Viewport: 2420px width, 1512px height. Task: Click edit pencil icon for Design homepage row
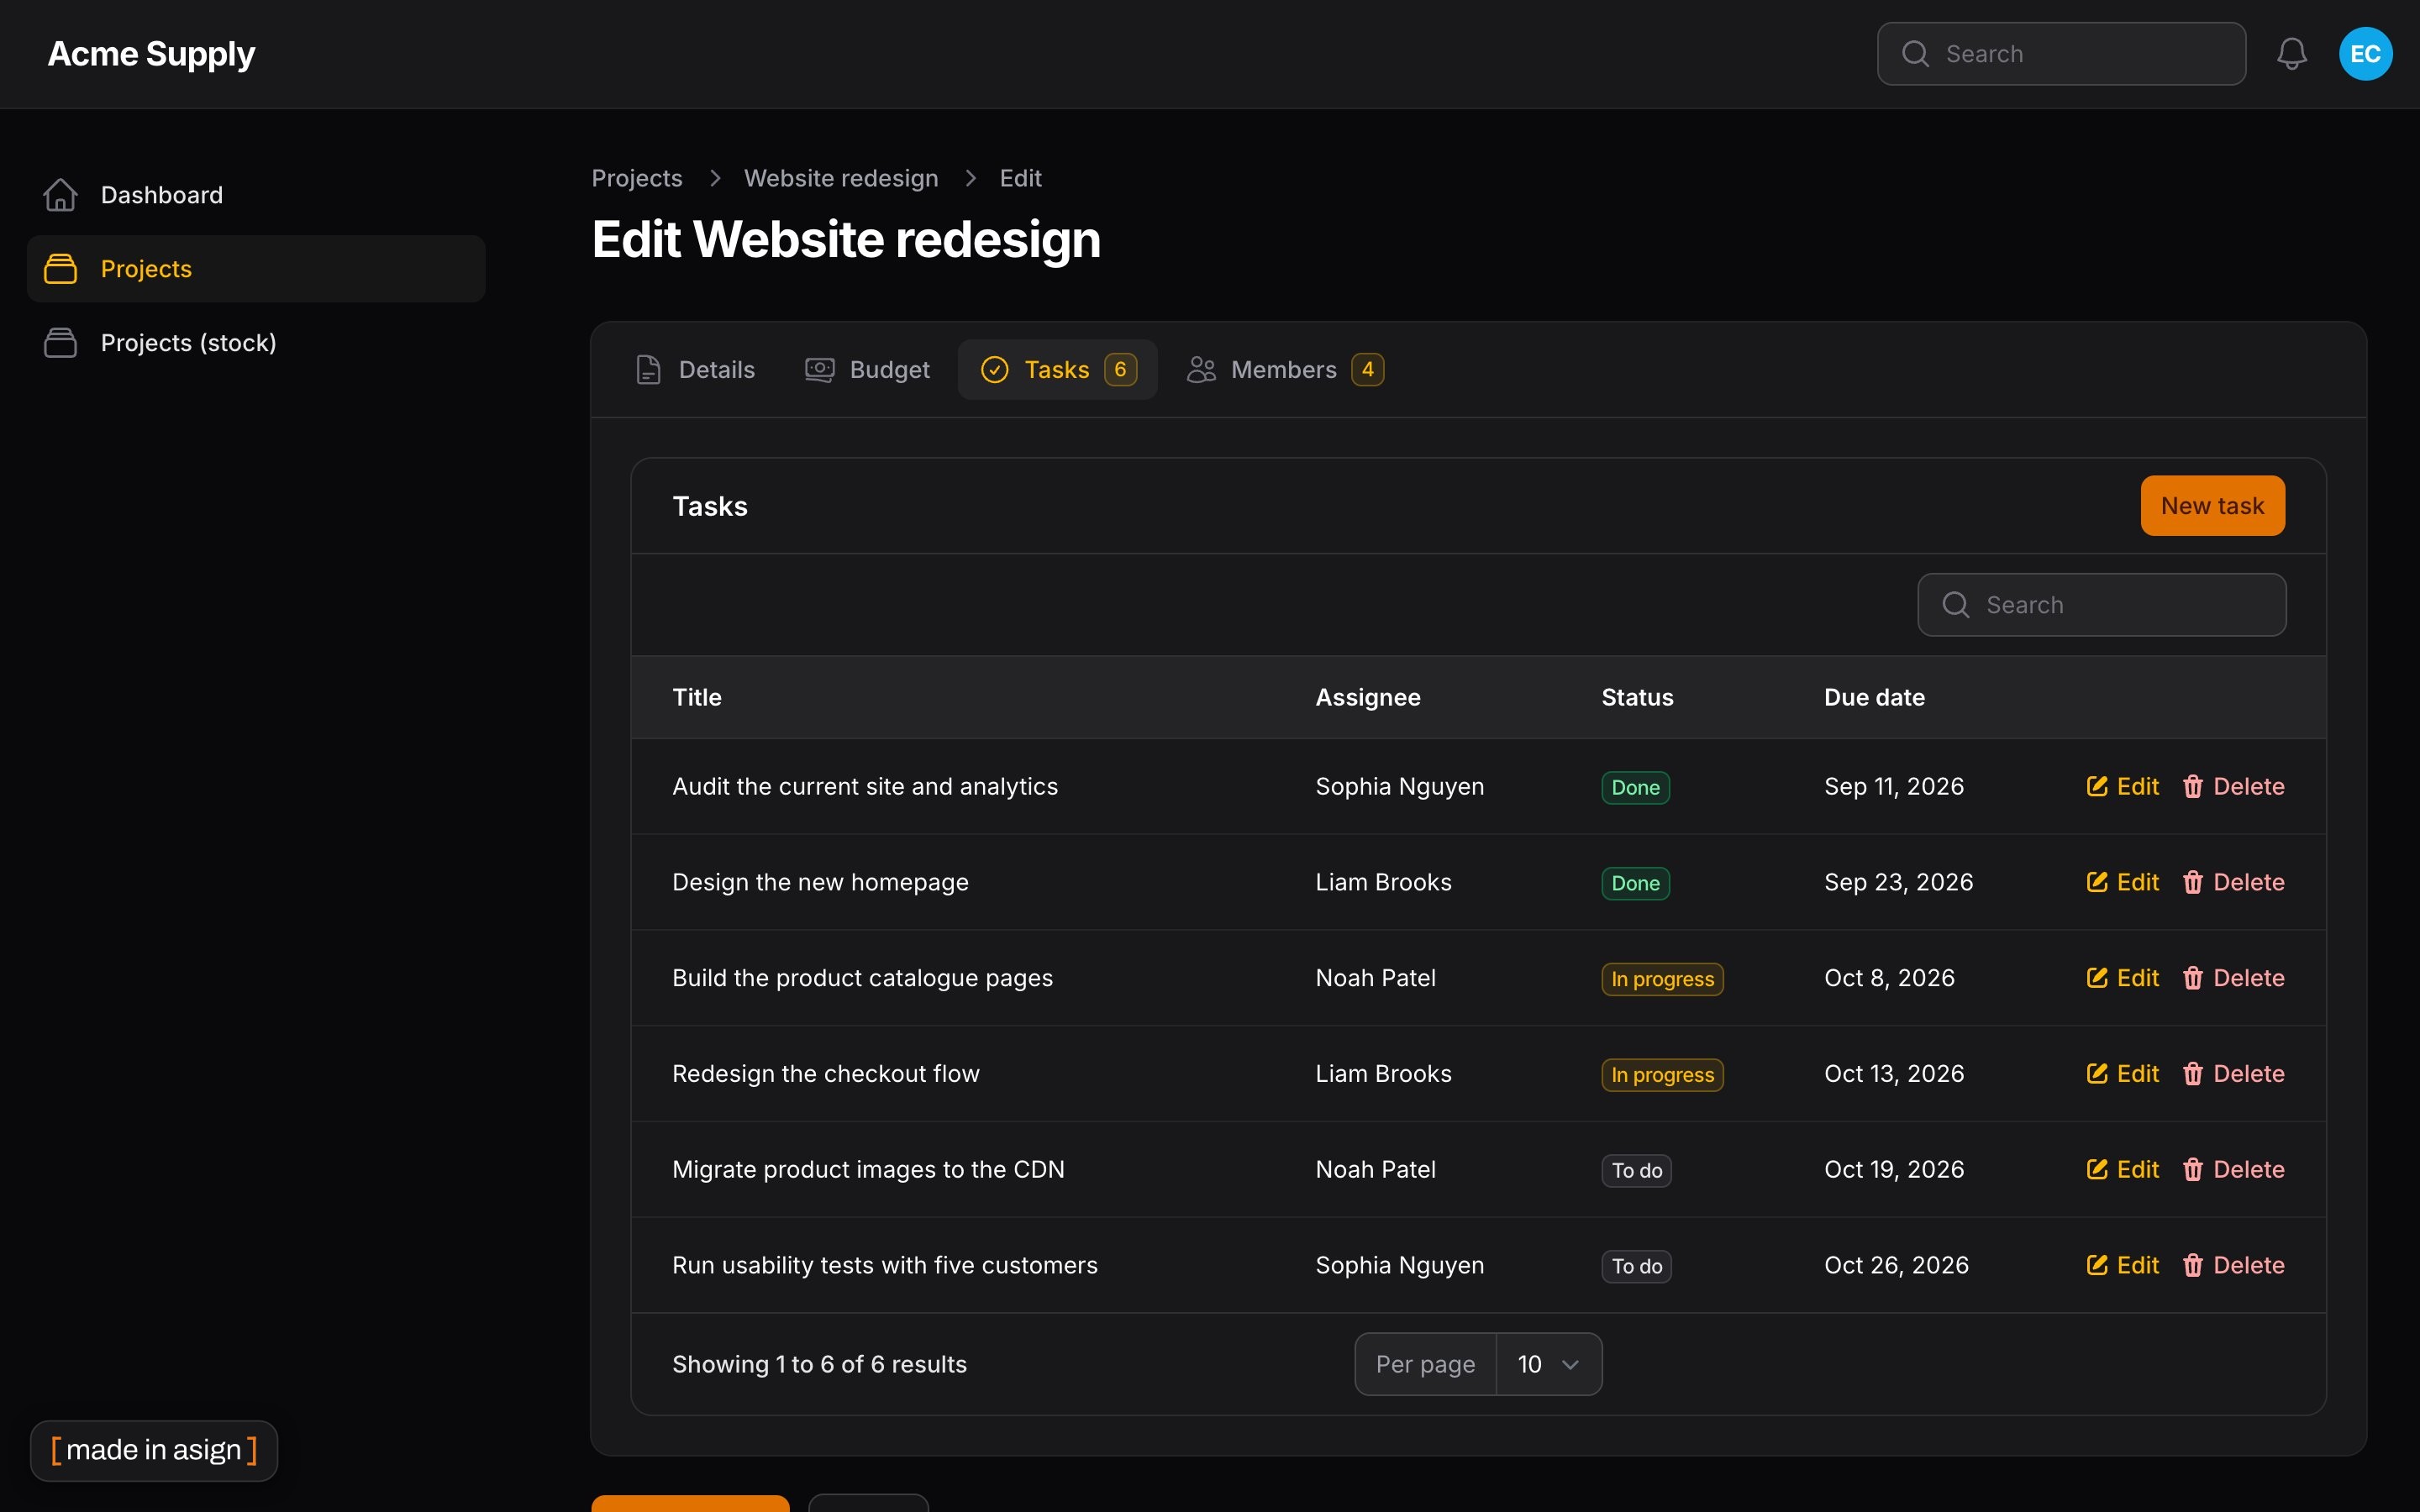2096,882
